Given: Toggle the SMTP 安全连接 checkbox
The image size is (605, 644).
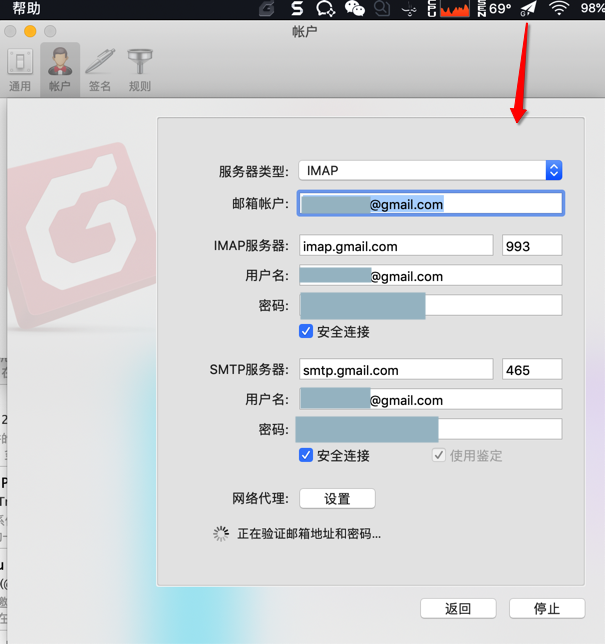Looking at the screenshot, I should tap(306, 455).
